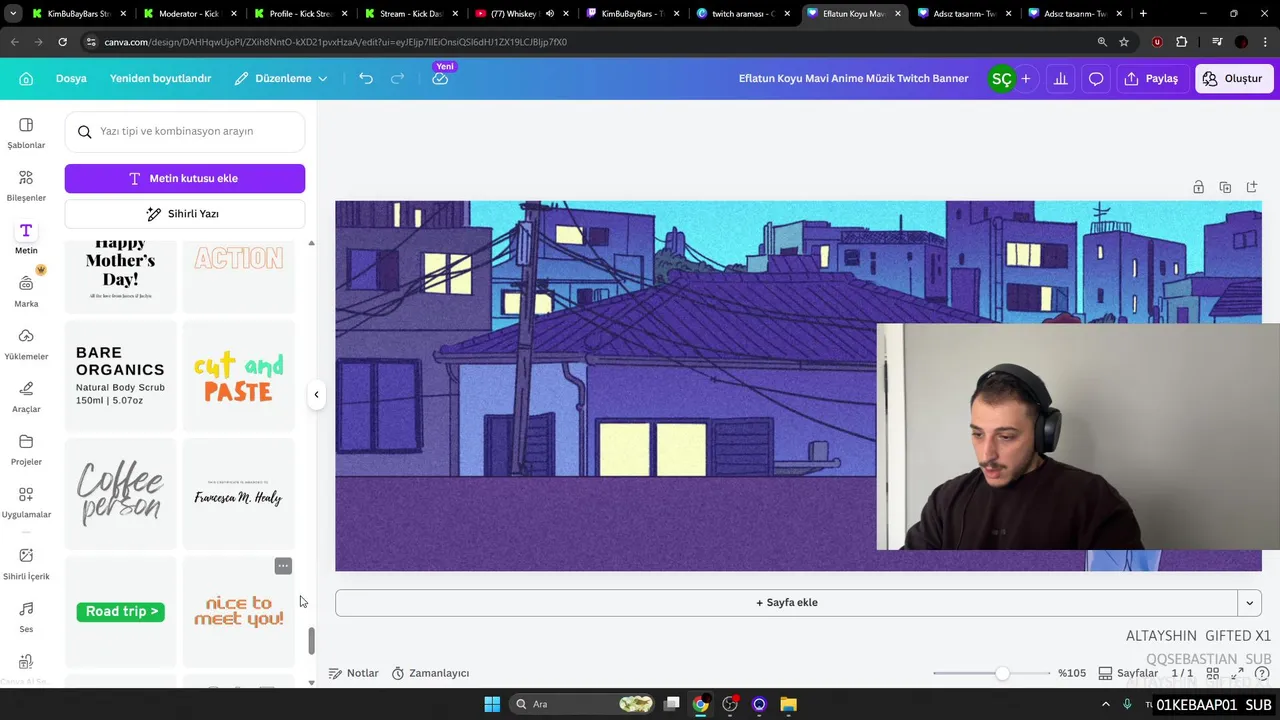This screenshot has height=720, width=1280.
Task: Select the Road trip text template
Action: point(120,611)
